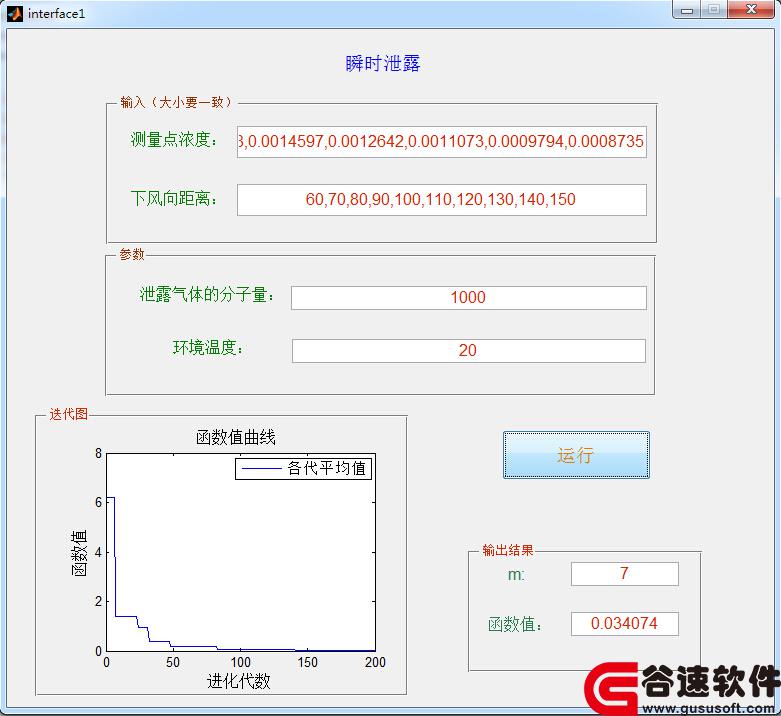Click the 瞬时泄露 heading text
Screen dimensions: 781x716
tap(383, 64)
